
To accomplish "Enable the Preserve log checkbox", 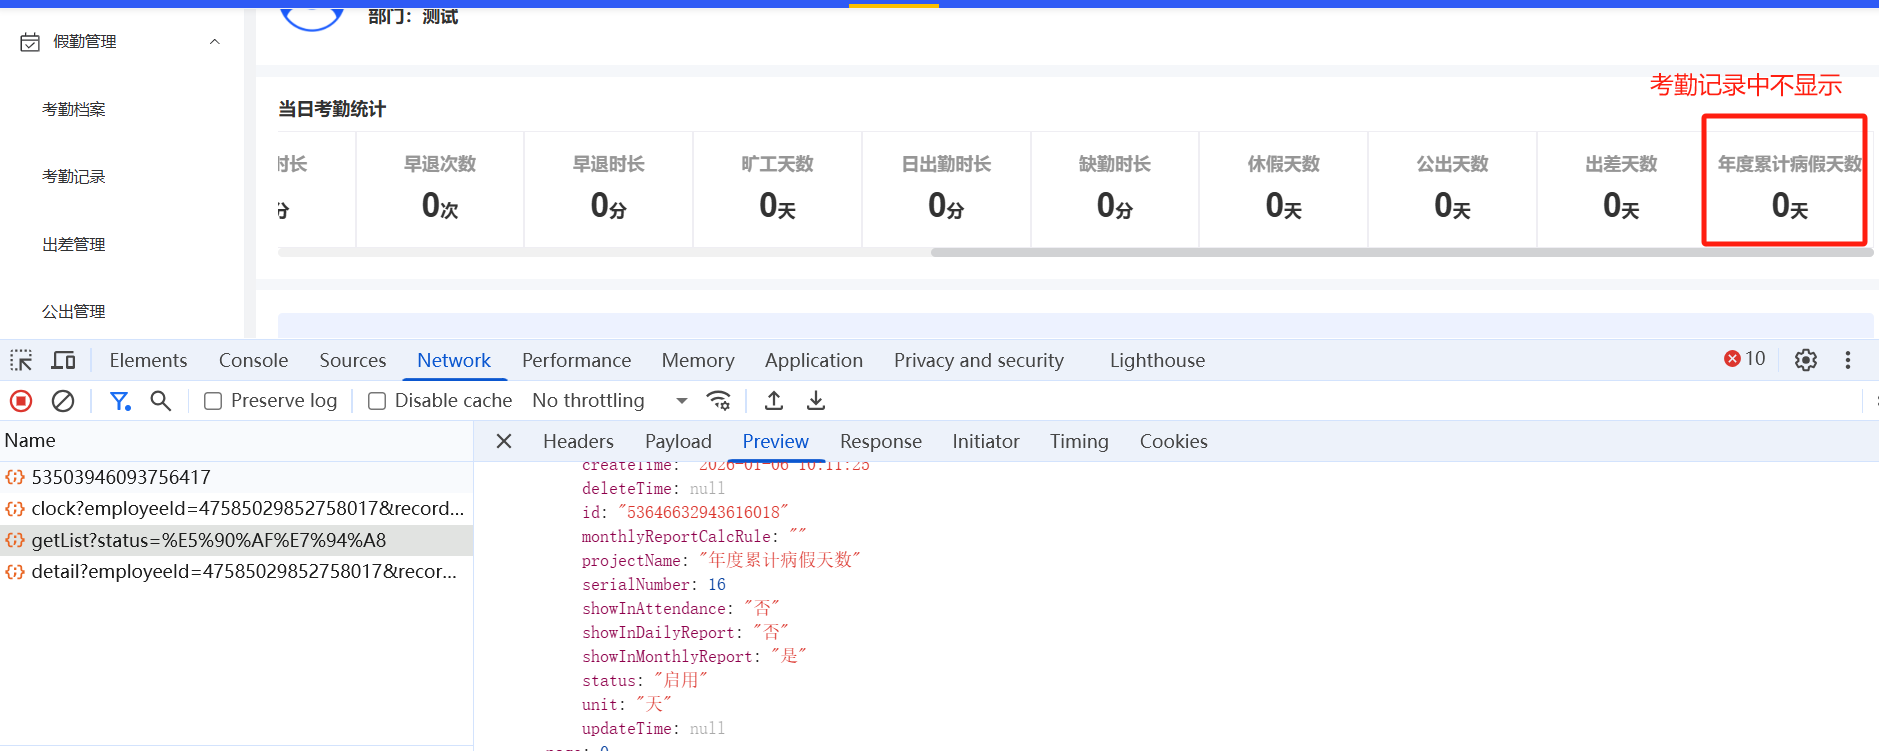I will click(213, 401).
